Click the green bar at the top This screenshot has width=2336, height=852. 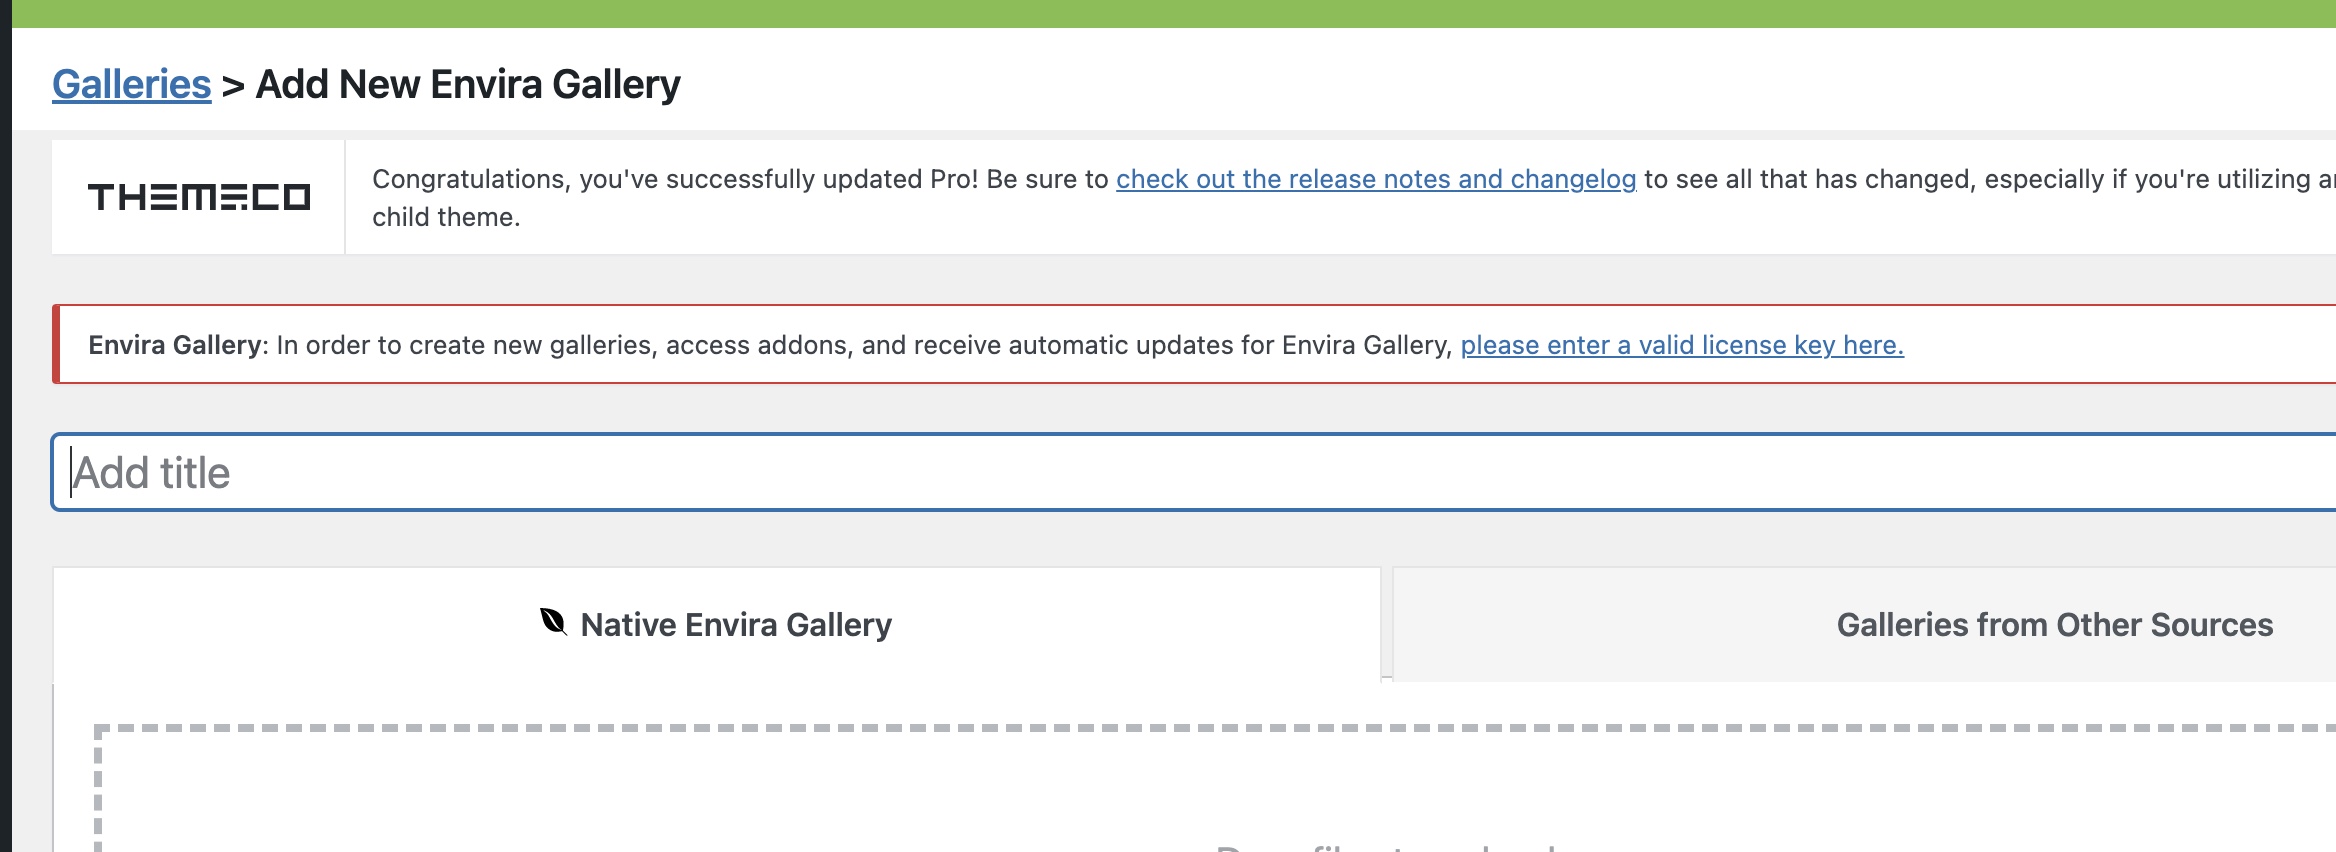(x=1168, y=13)
